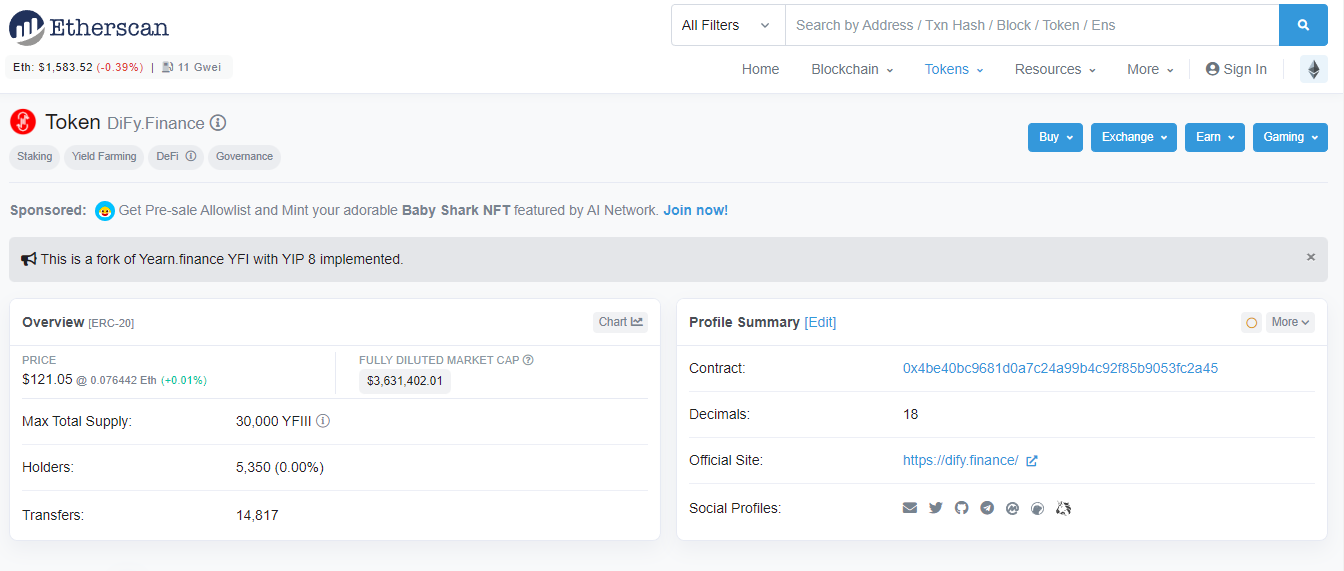Expand the More navigation menu
The width and height of the screenshot is (1344, 571).
tap(1150, 69)
